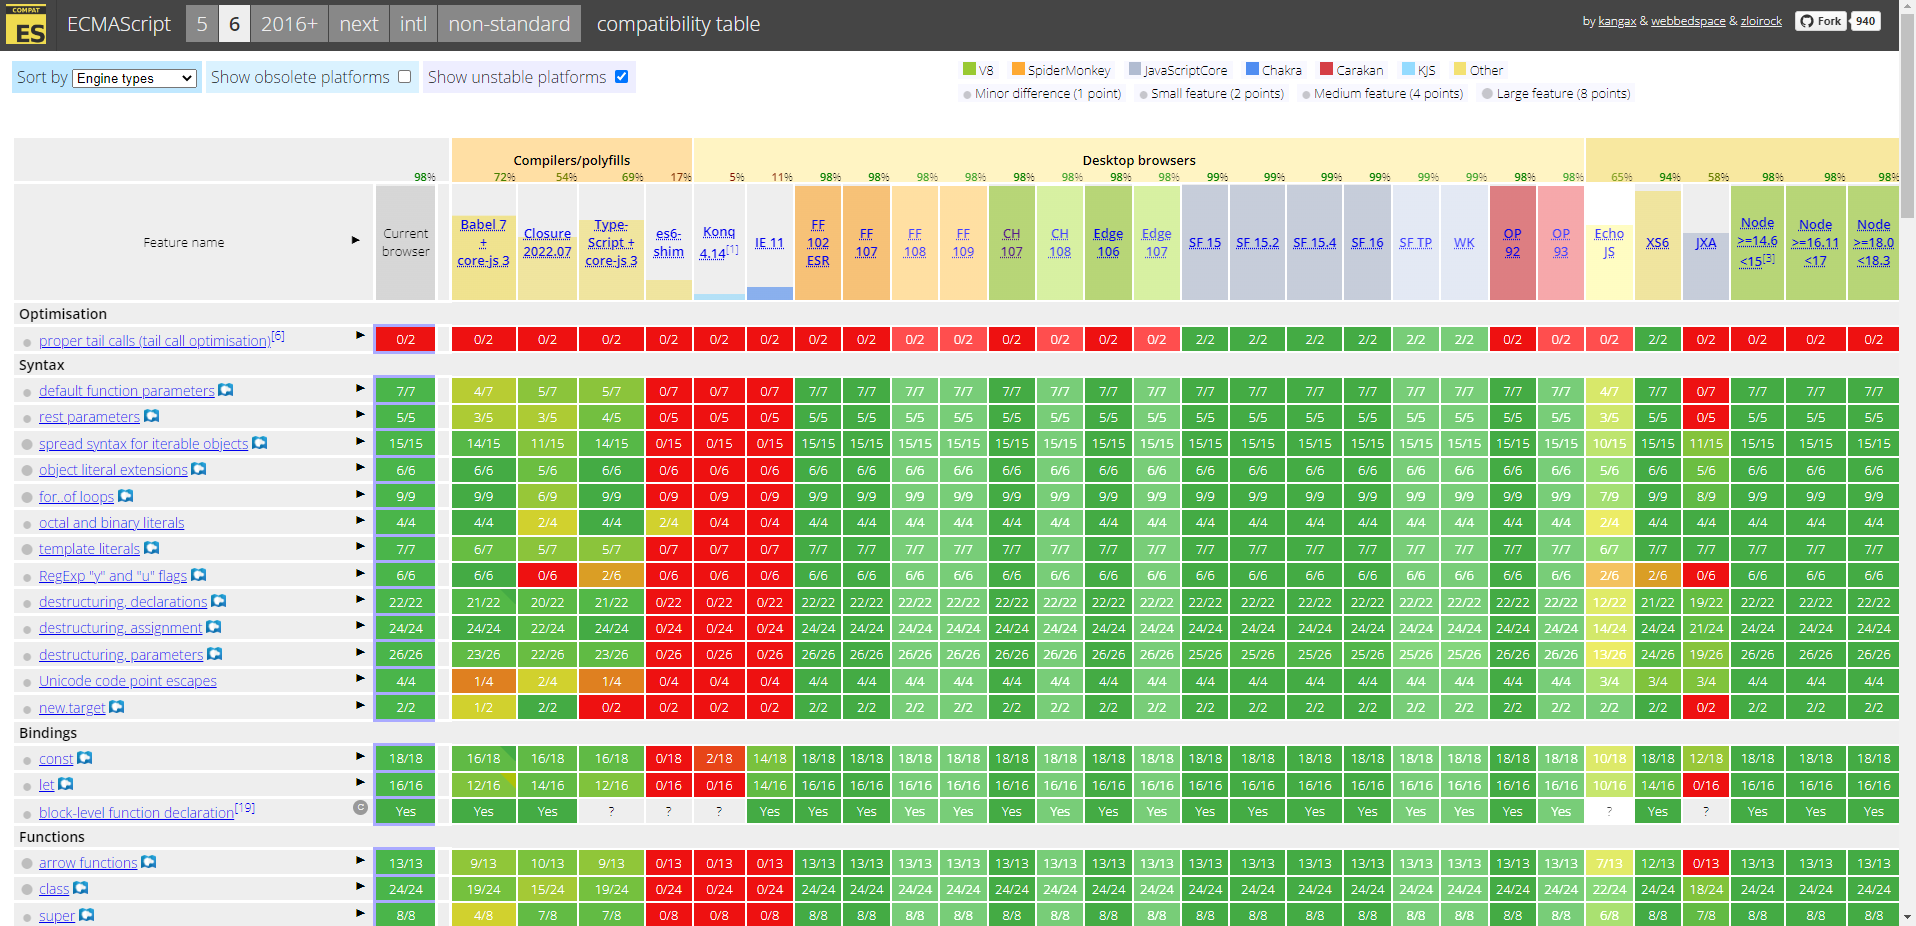
Task: Open webbedspace author link
Action: coord(1688,21)
